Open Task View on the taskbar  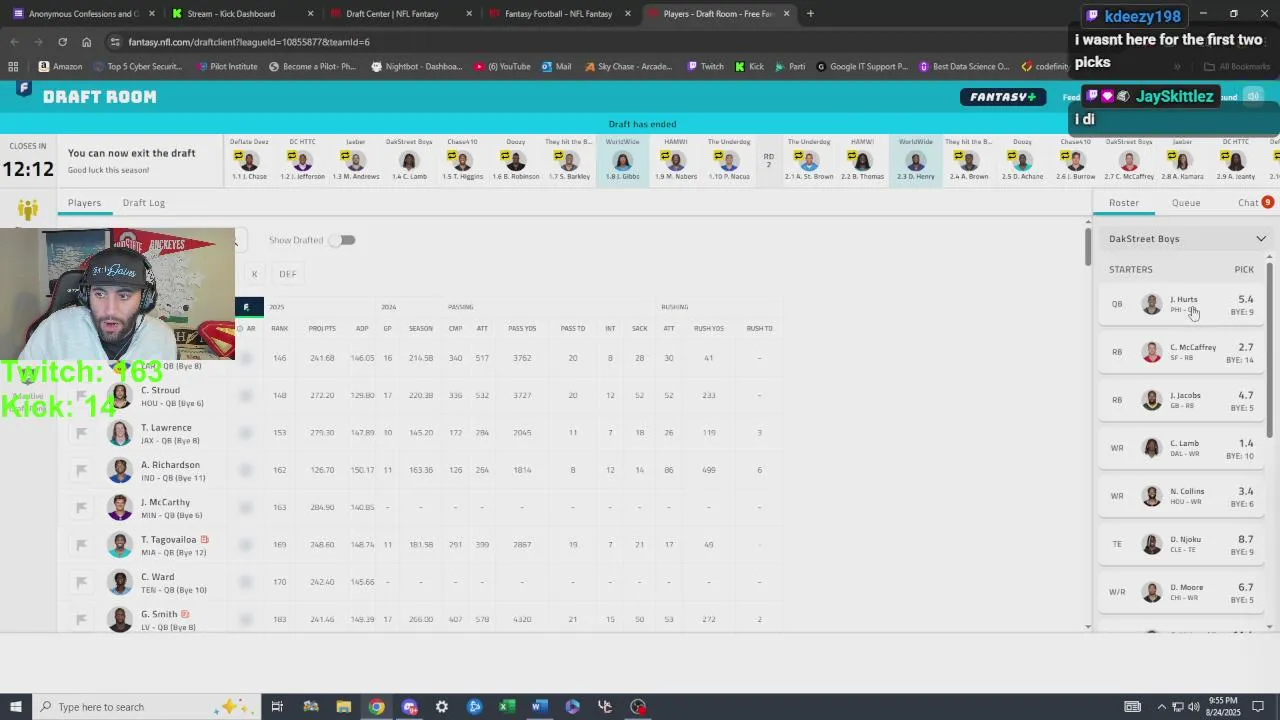[x=277, y=707]
